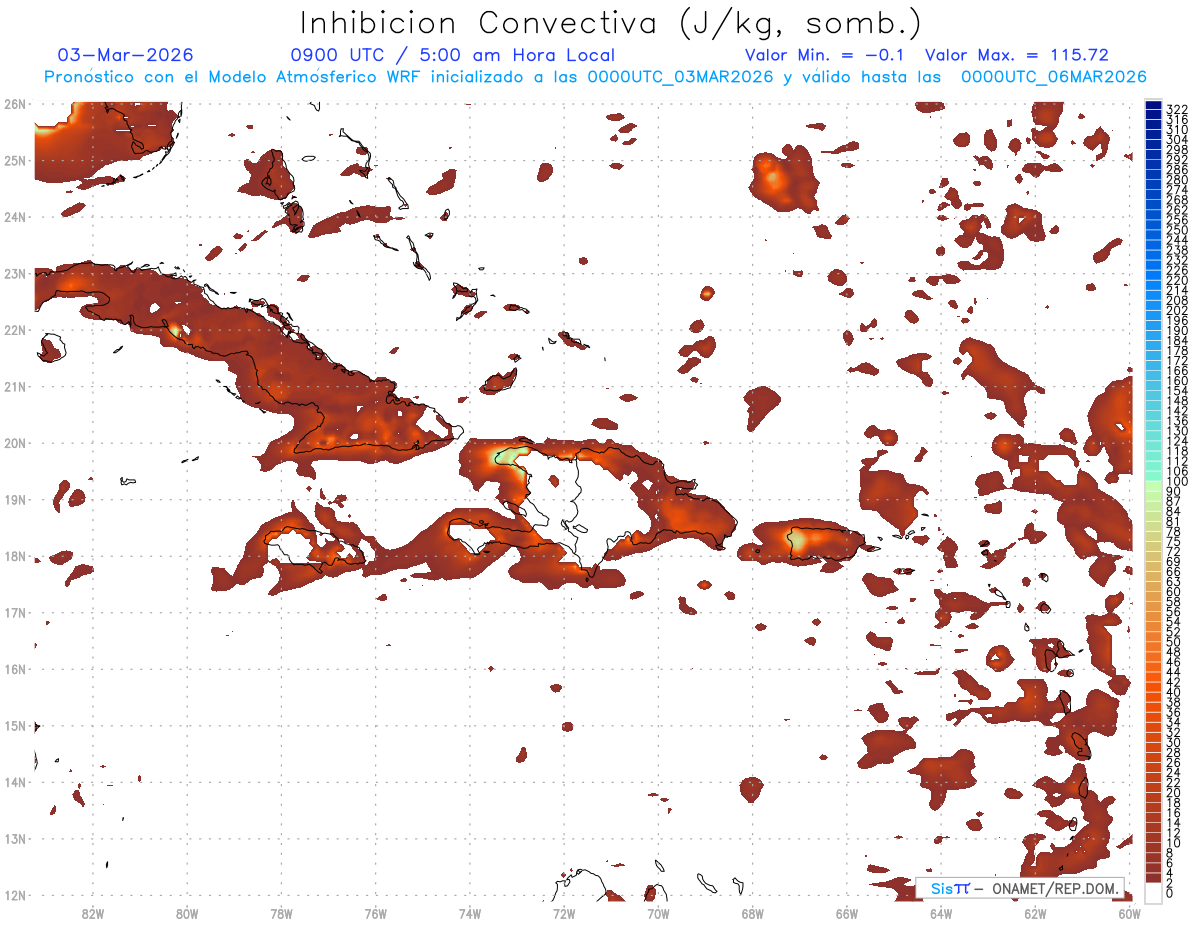Click the 74W longitude axis label
Screen dimensions: 1200x927
[470, 913]
